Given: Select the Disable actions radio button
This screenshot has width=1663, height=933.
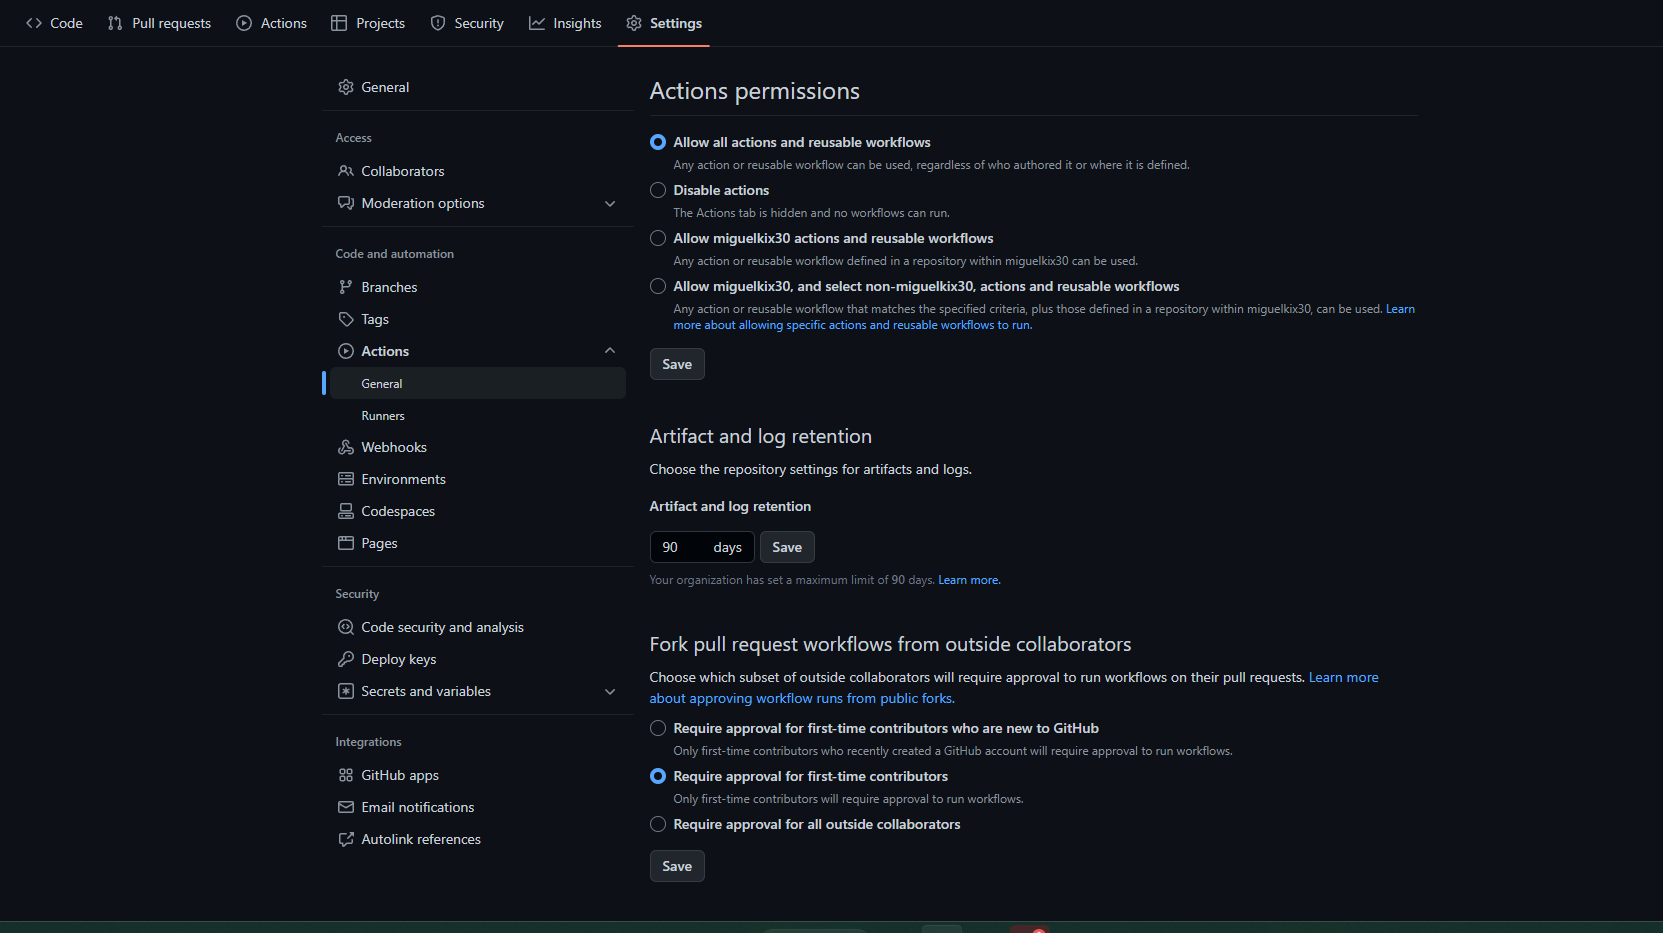Looking at the screenshot, I should pos(657,190).
